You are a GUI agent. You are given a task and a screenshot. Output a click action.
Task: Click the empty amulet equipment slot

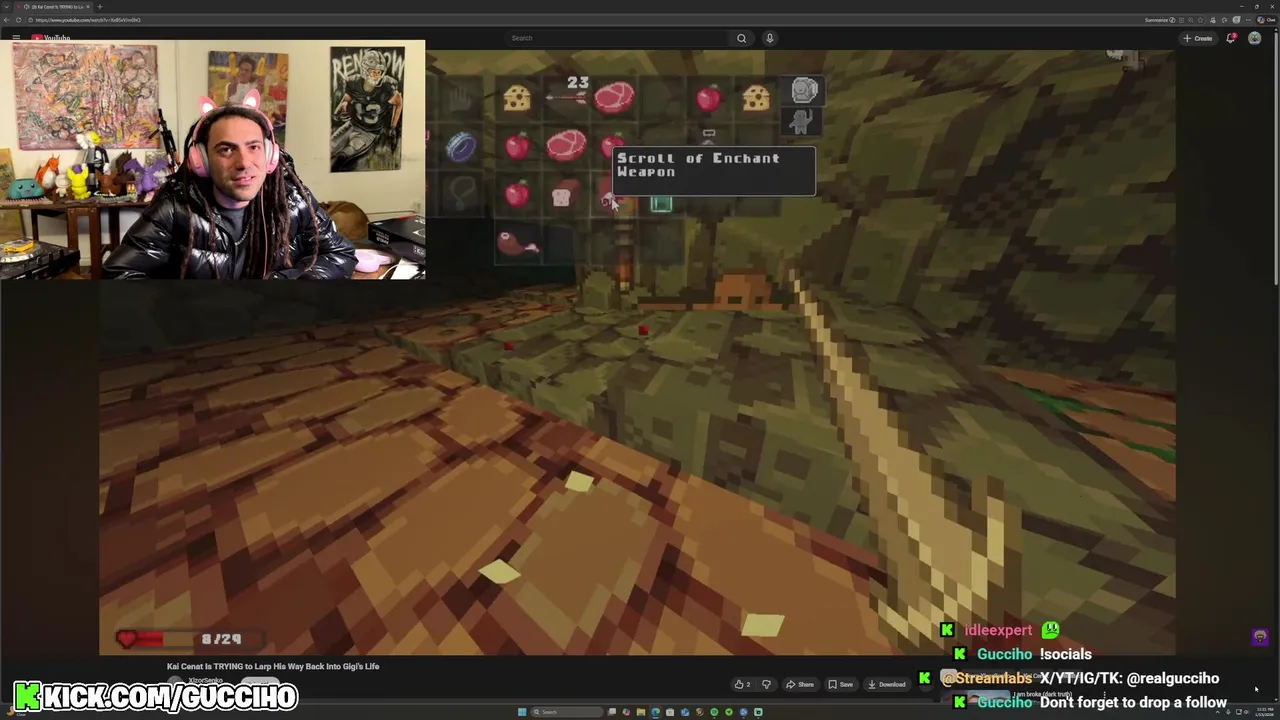[x=461, y=191]
